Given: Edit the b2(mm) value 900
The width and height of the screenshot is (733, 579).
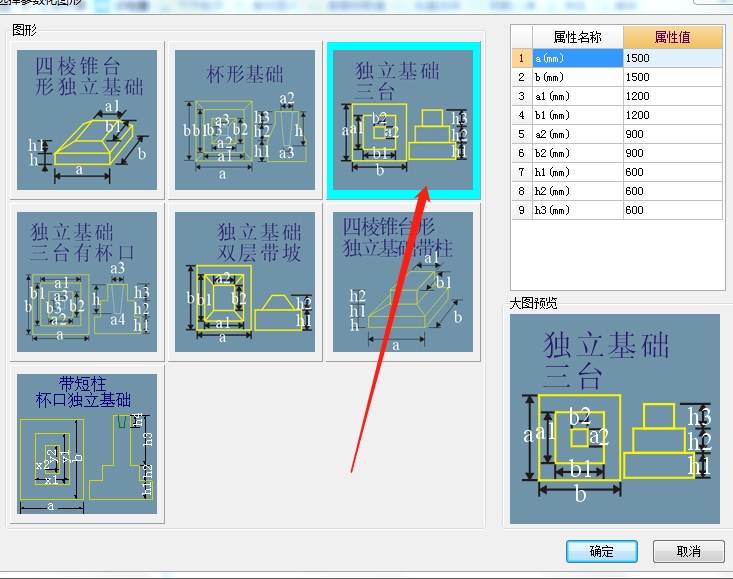Looking at the screenshot, I should pyautogui.click(x=673, y=153).
